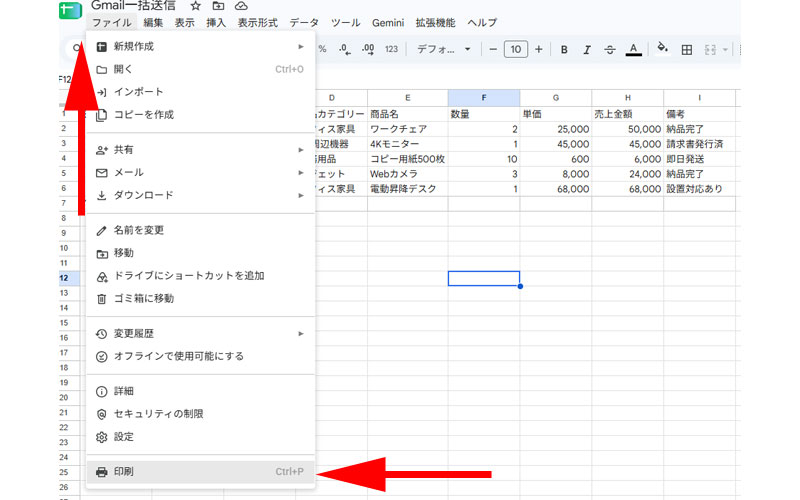
Task: Check the cloud save status icon
Action: [241, 6]
